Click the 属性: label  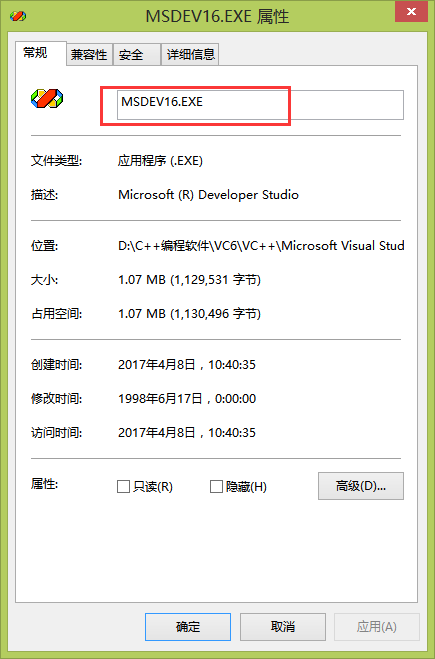44,484
